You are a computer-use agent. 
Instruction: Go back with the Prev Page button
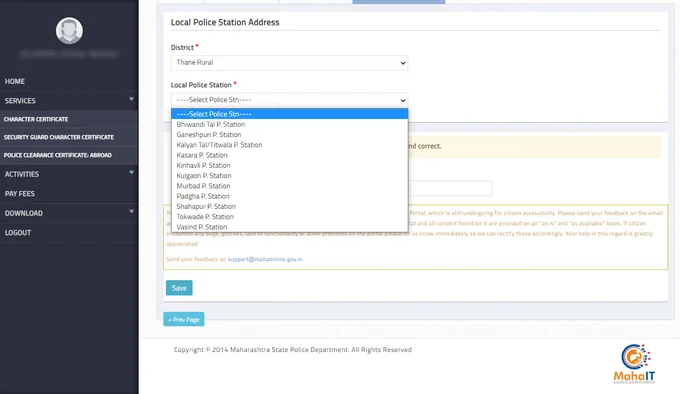tap(184, 319)
